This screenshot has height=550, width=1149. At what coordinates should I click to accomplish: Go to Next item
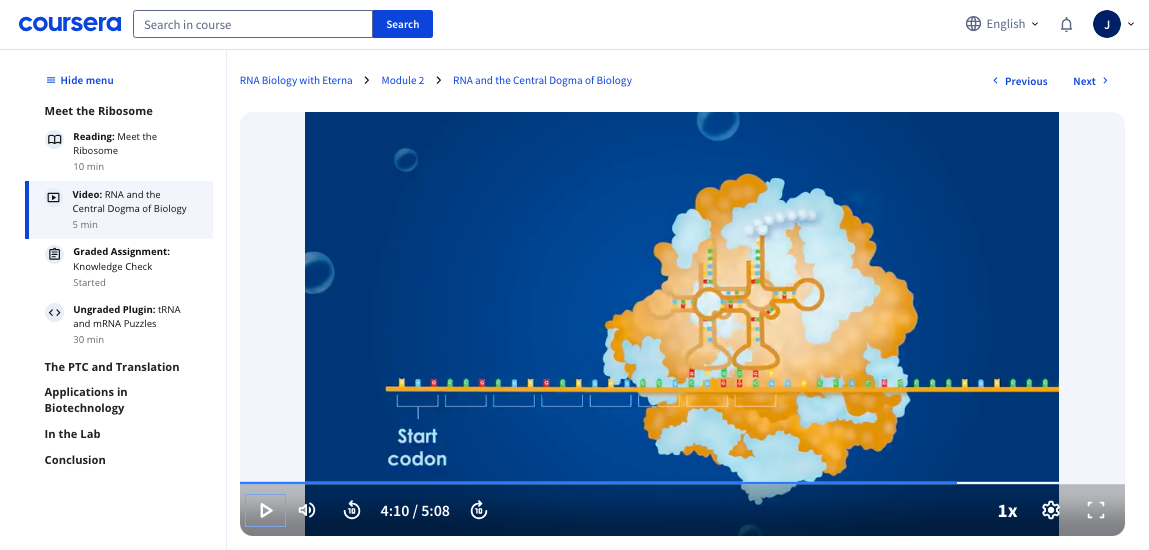[1091, 81]
